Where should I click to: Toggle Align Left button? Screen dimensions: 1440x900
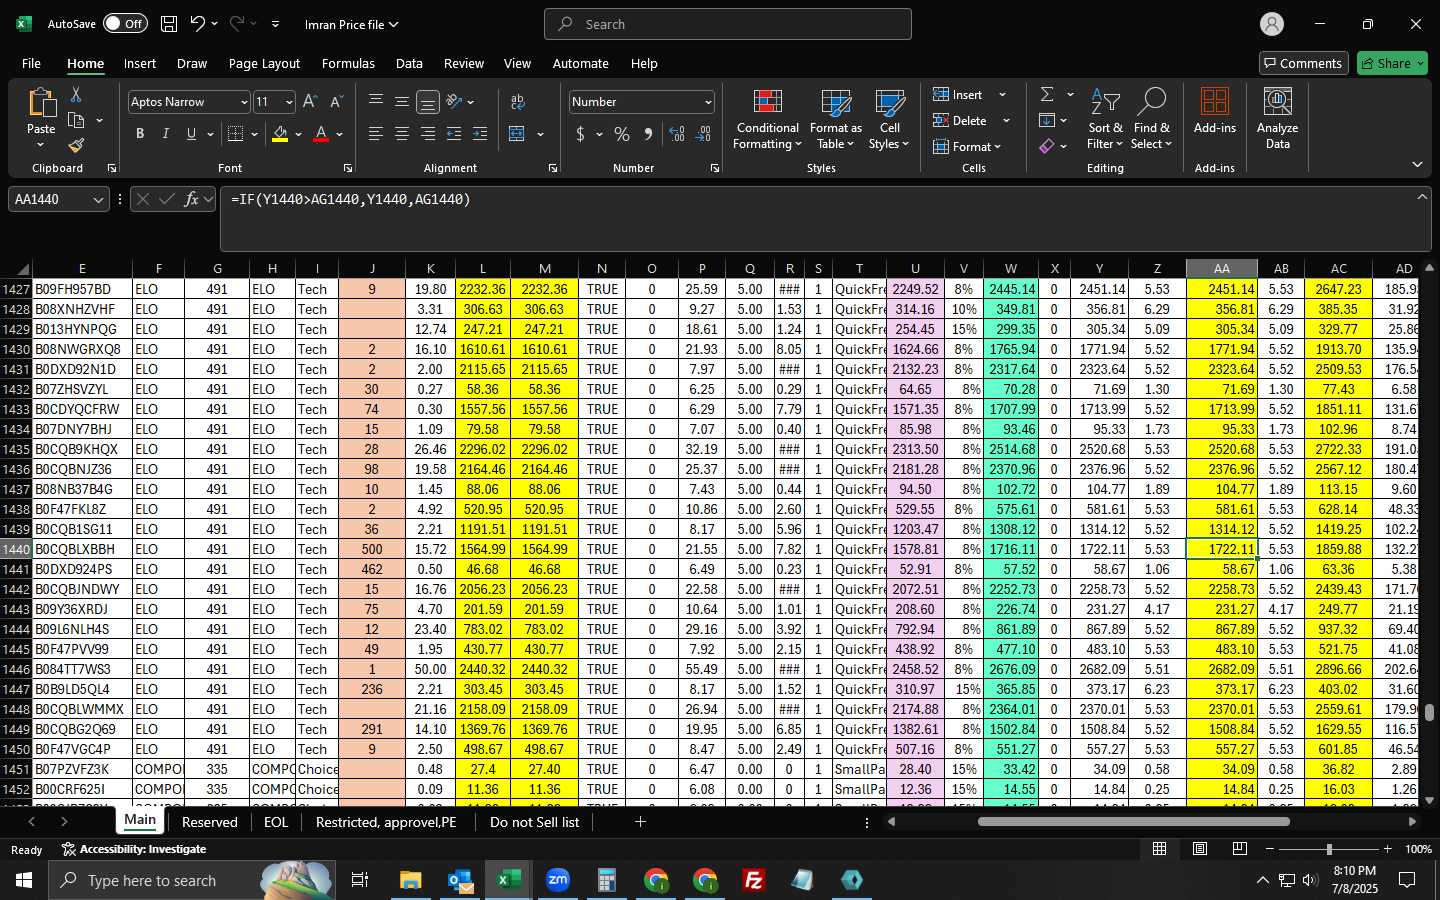point(376,134)
